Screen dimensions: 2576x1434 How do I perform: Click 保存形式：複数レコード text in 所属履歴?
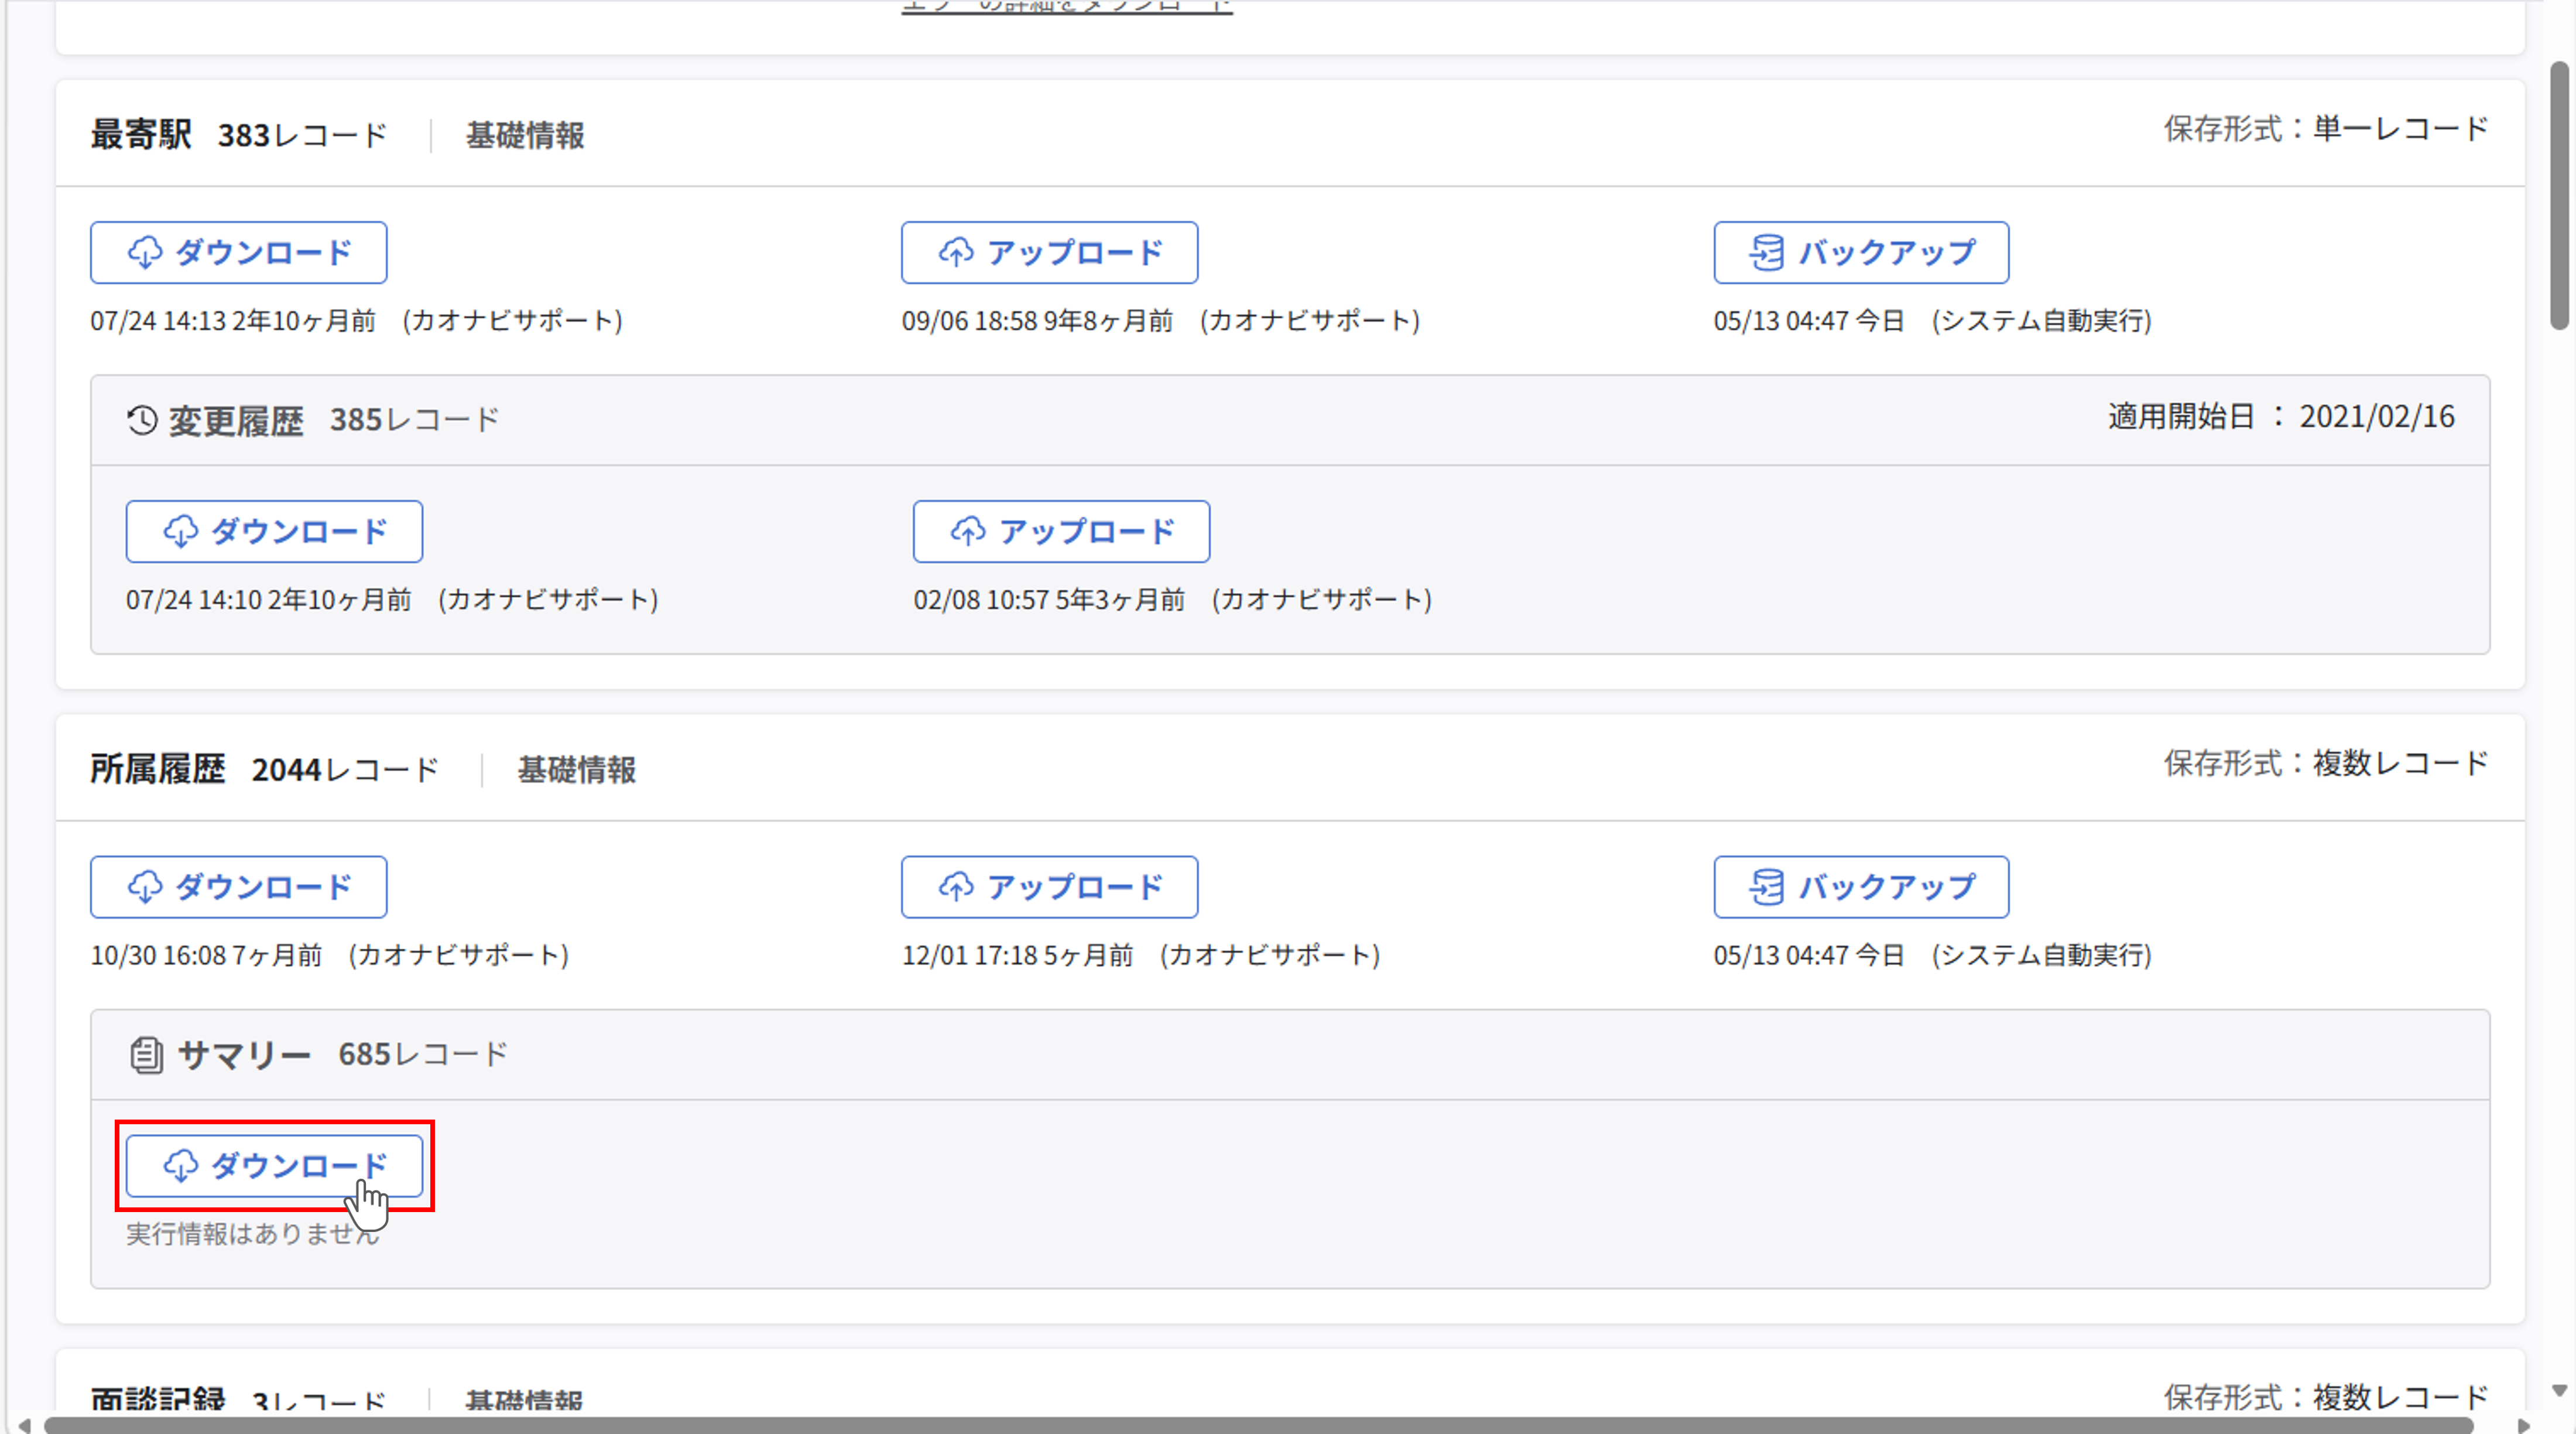click(2326, 763)
